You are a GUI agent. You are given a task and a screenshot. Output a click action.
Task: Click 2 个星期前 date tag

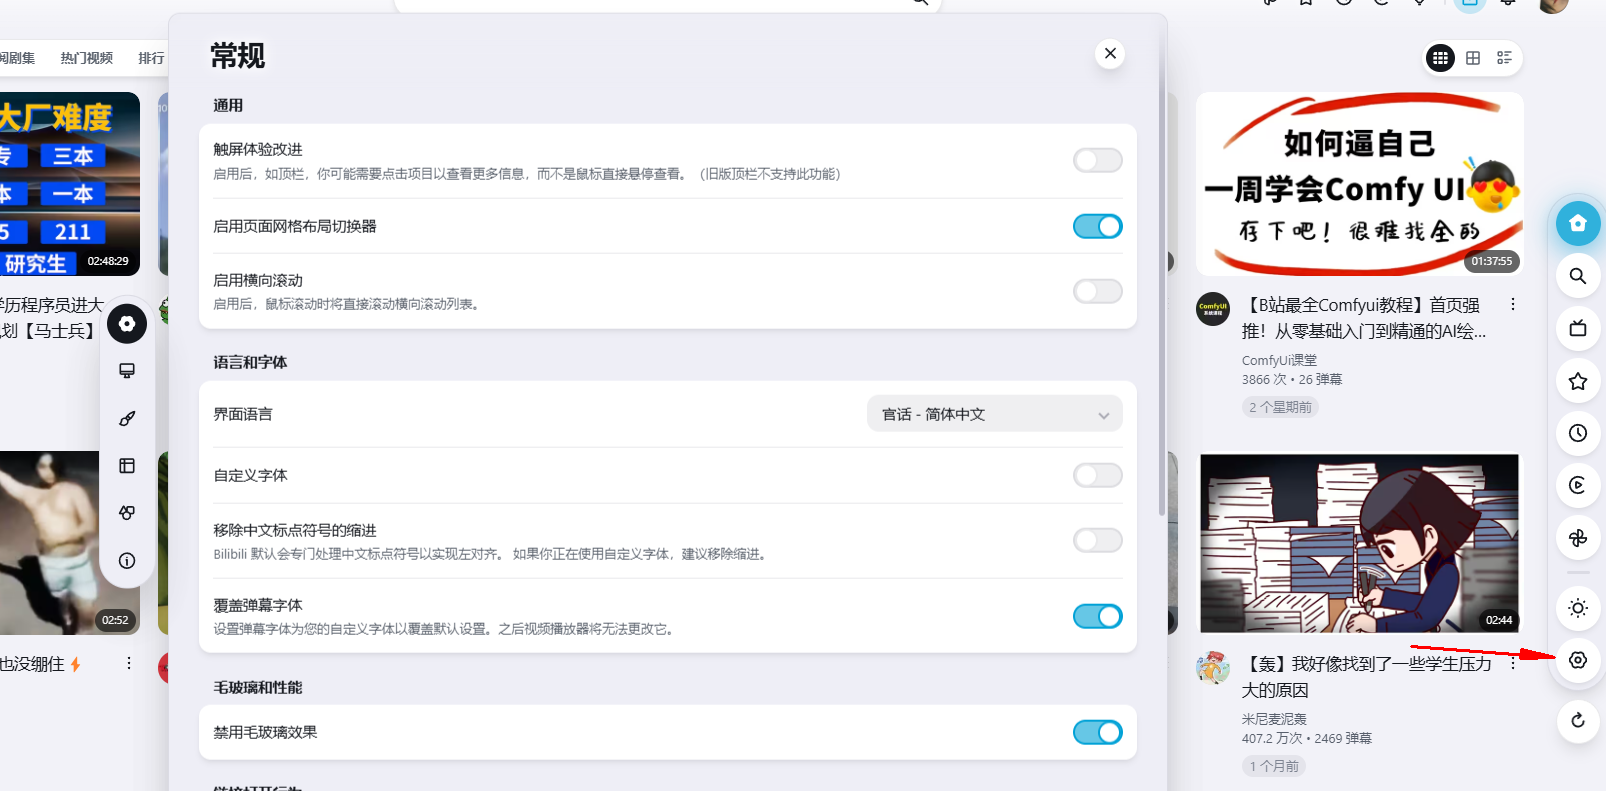1280,407
